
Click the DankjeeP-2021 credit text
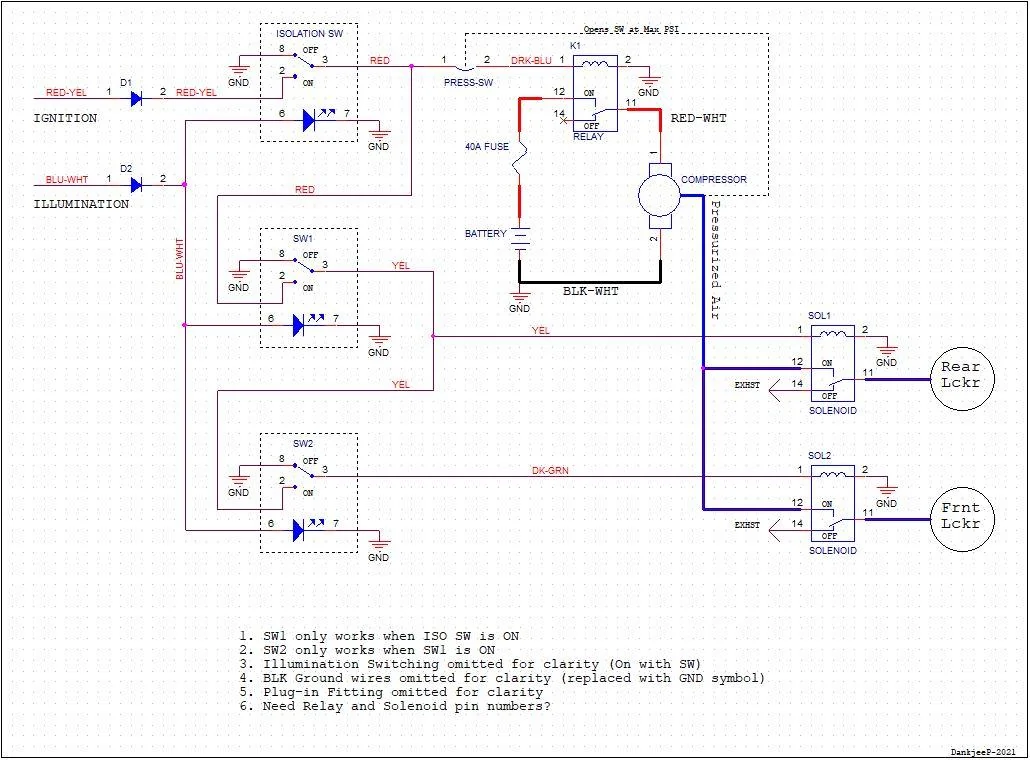pyautogui.click(x=983, y=752)
